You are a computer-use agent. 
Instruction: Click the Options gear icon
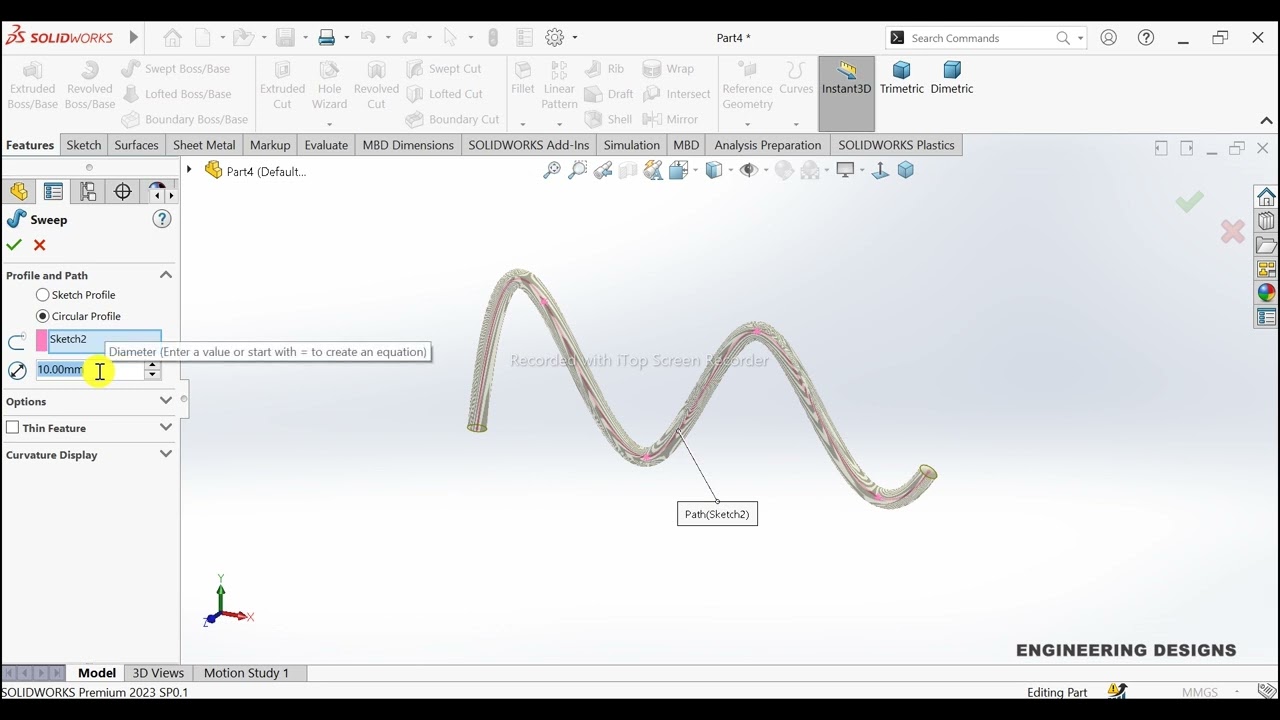coord(555,38)
